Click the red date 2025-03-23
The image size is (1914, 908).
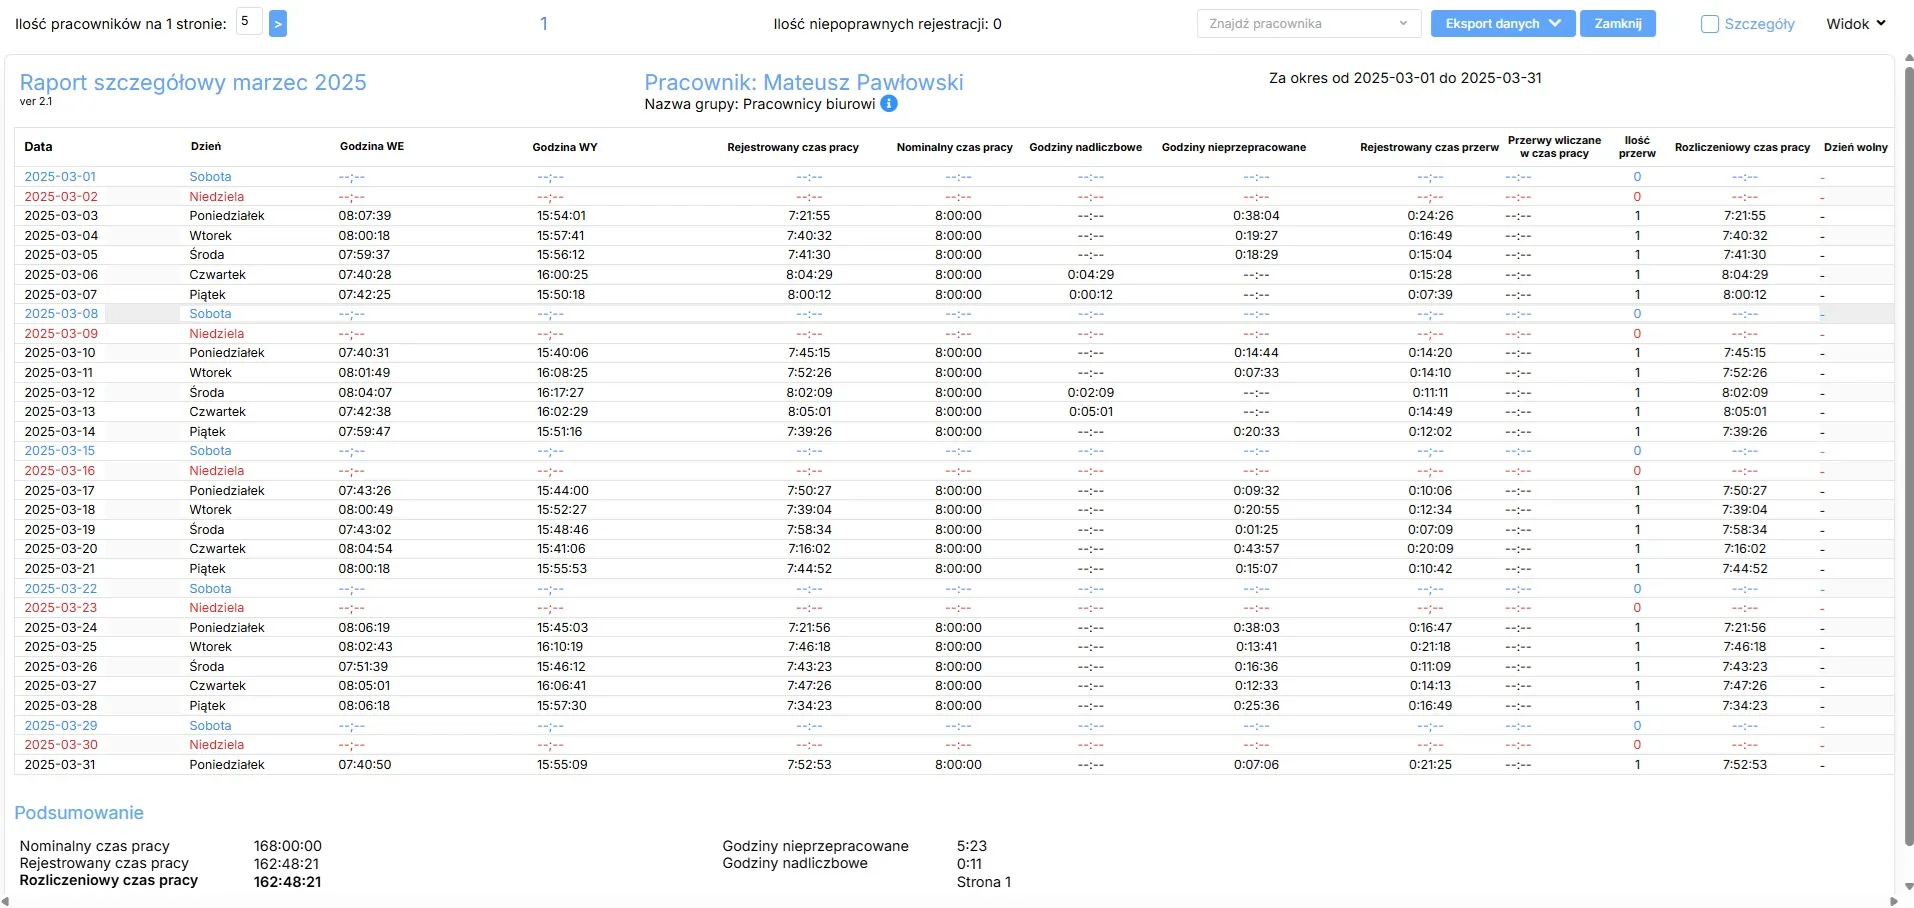[61, 608]
